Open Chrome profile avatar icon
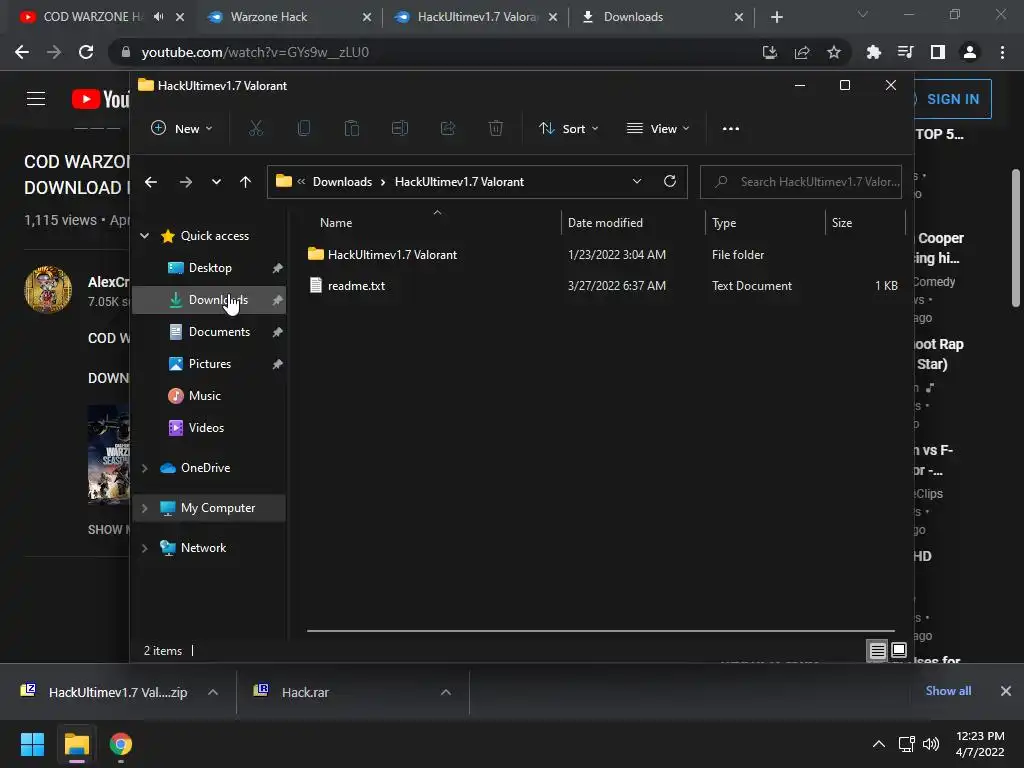The height and width of the screenshot is (768, 1024). [970, 52]
